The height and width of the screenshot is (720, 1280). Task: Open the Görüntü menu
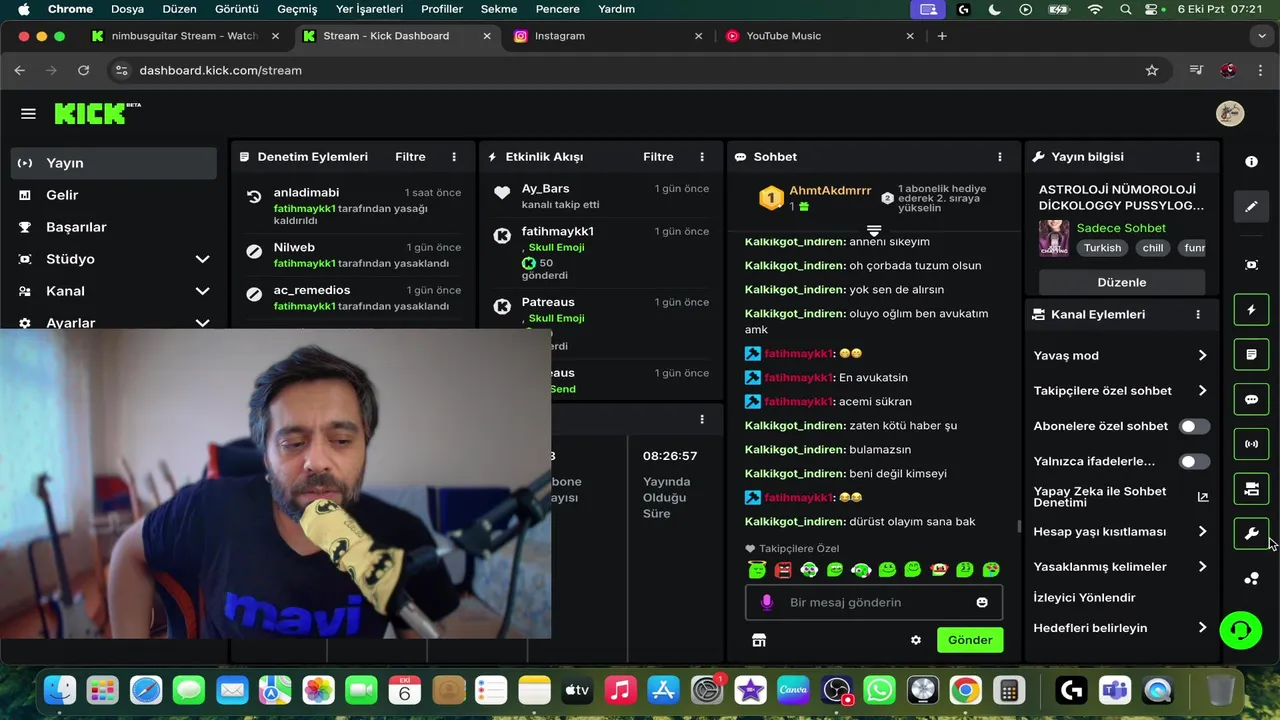point(237,9)
